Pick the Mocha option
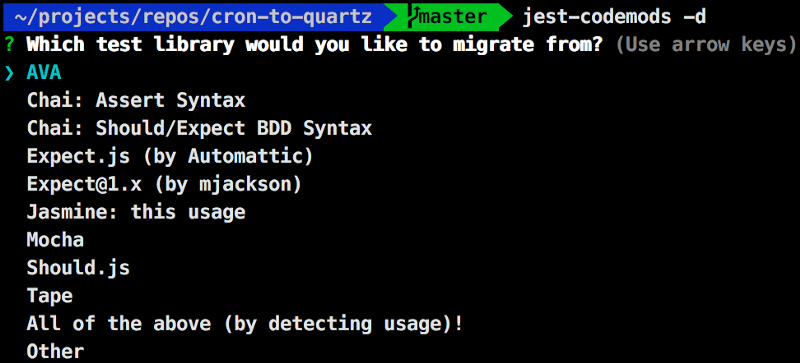800x363 pixels. 55,240
